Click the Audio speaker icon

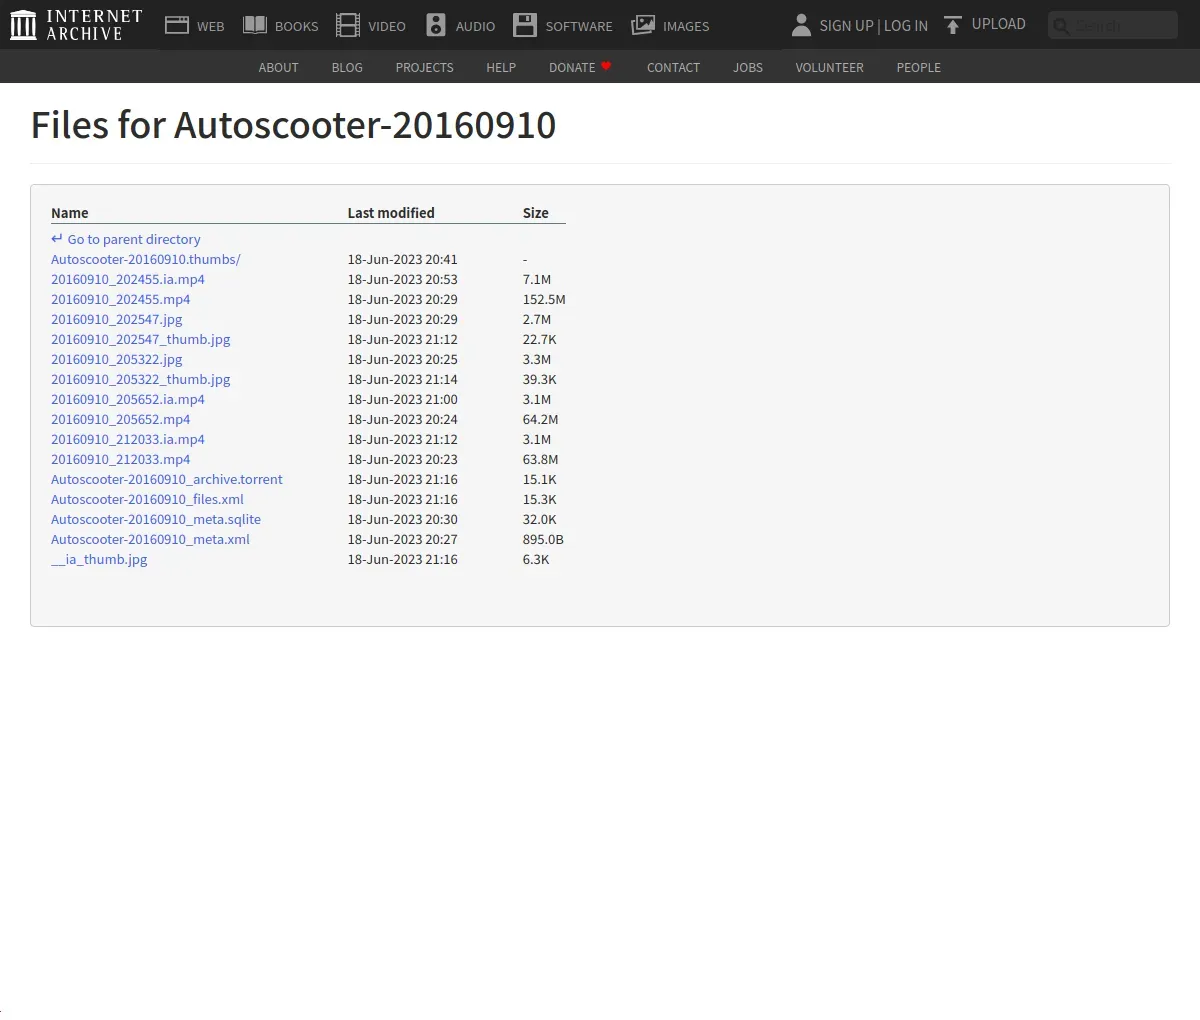point(436,25)
